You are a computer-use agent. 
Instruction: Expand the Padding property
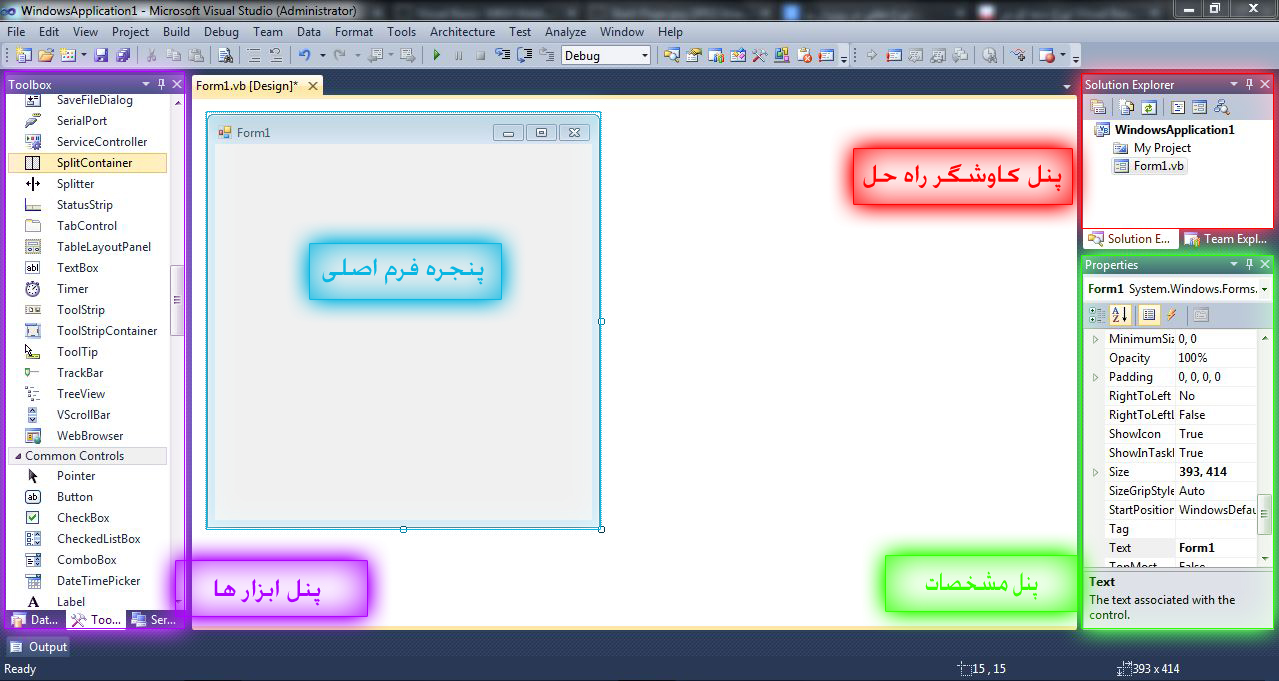(1095, 377)
